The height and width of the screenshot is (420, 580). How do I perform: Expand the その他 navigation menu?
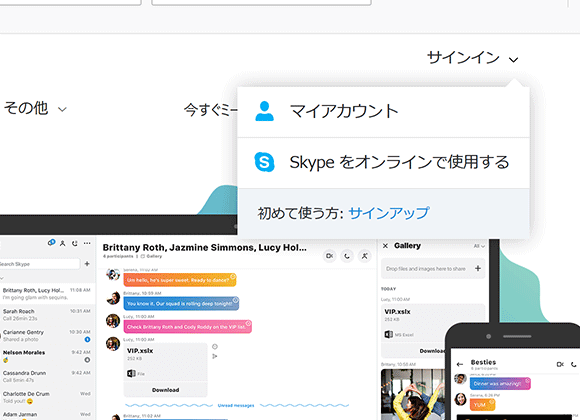pyautogui.click(x=36, y=108)
